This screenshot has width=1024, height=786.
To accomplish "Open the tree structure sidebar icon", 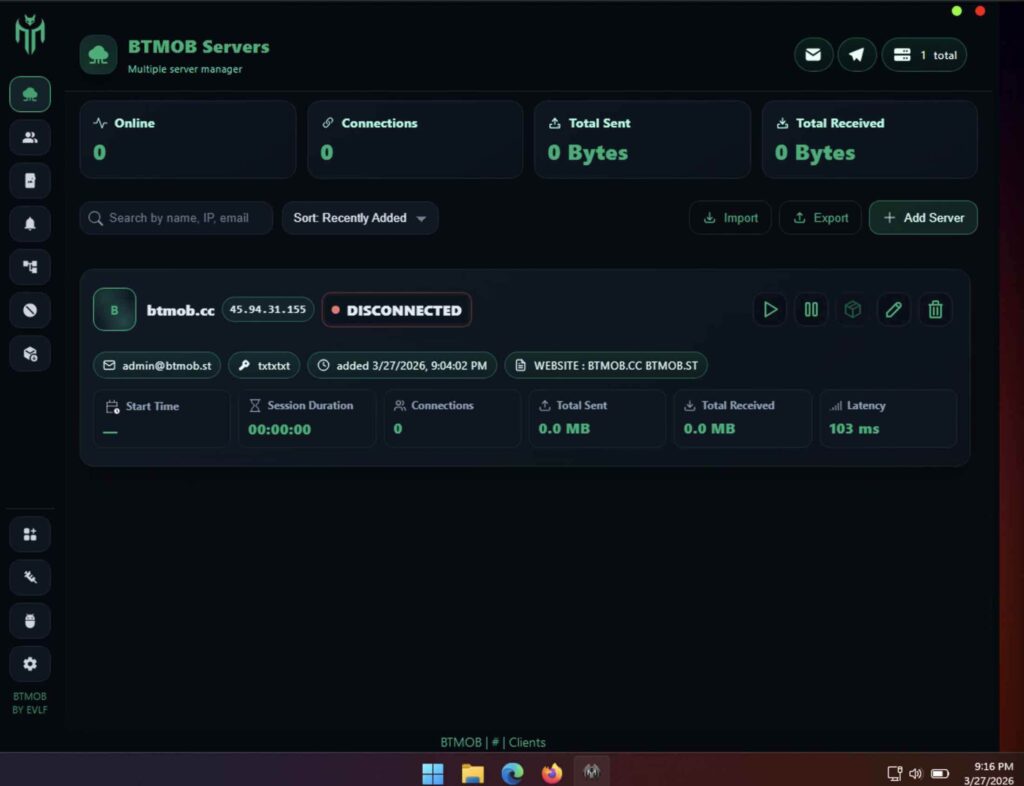I will pos(30,267).
